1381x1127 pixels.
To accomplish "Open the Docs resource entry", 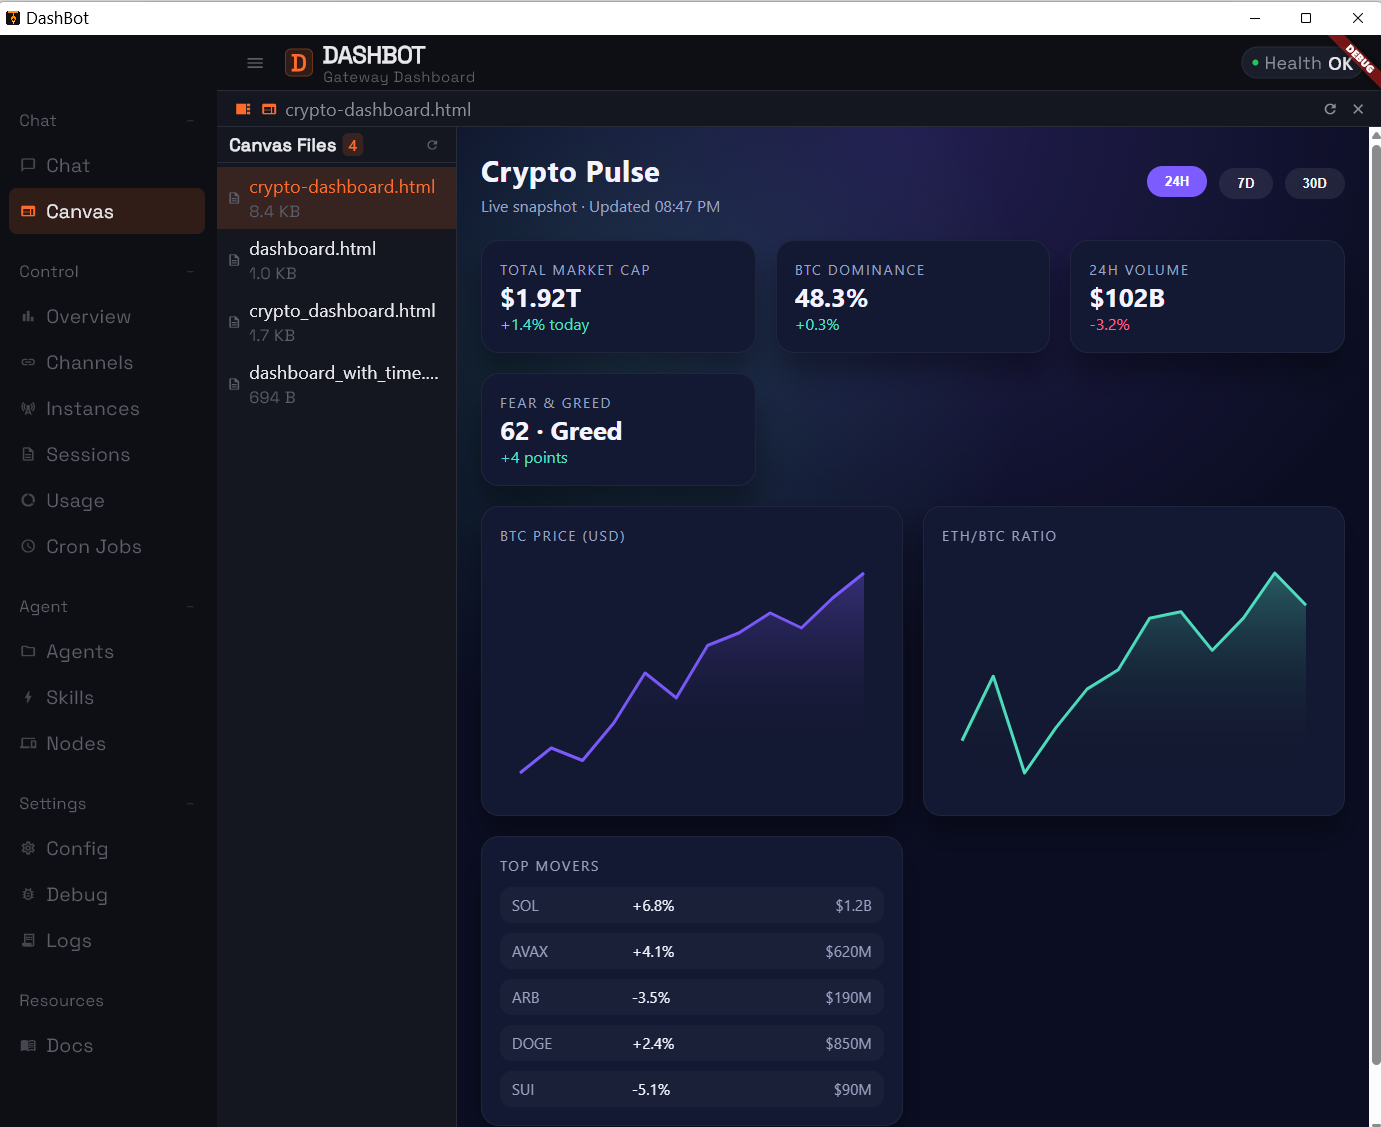I will [x=69, y=1045].
